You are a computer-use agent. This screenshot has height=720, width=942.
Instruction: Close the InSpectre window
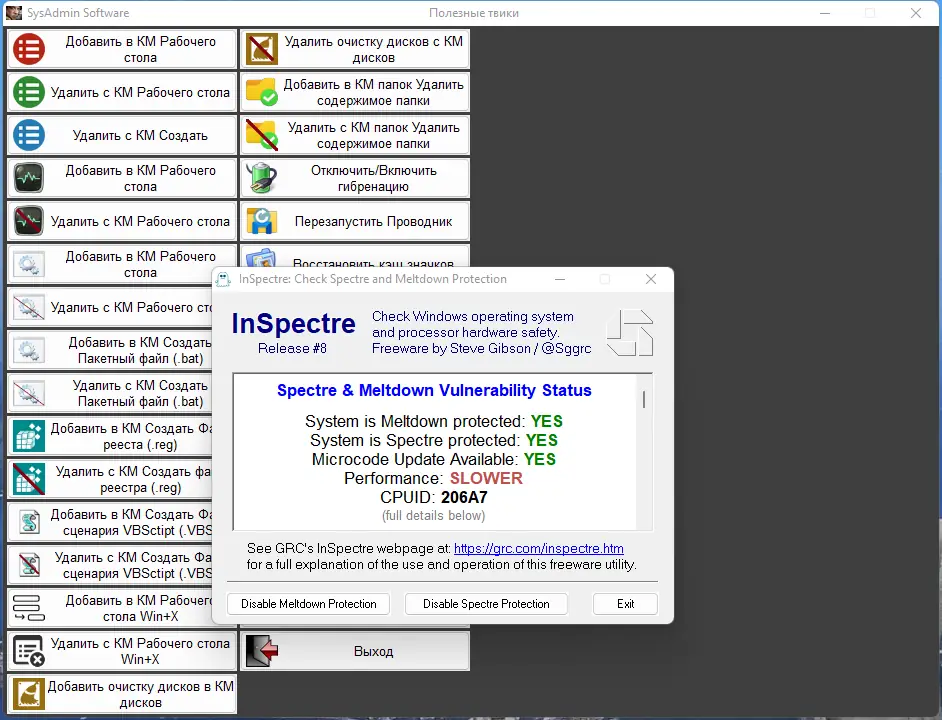tap(651, 279)
